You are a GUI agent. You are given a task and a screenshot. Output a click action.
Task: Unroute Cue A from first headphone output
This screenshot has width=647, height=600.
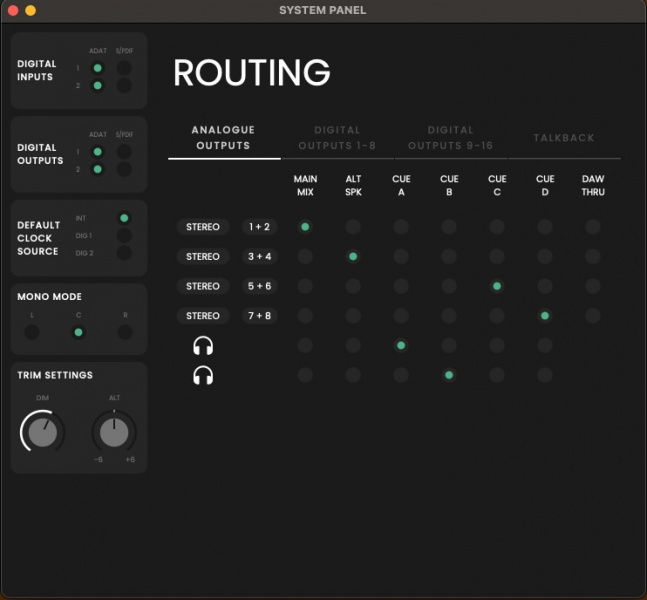click(x=401, y=345)
